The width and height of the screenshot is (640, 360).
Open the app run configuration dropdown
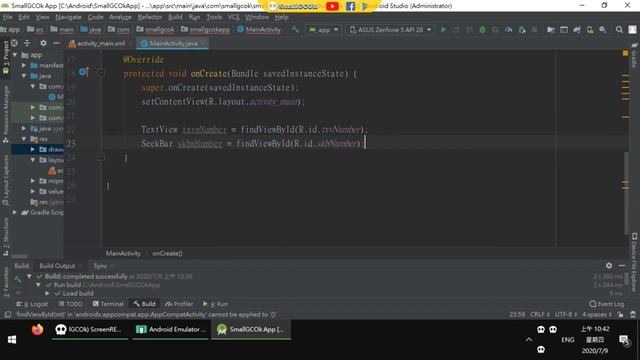[323, 30]
